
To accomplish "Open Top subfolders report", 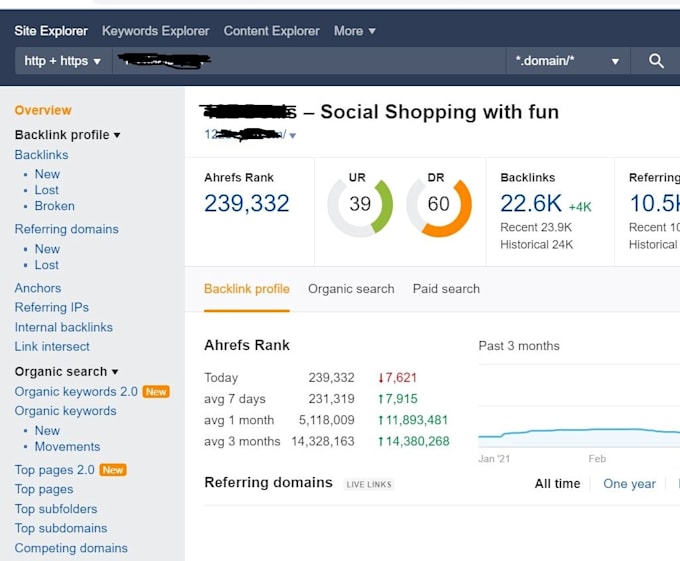I will 56,509.
